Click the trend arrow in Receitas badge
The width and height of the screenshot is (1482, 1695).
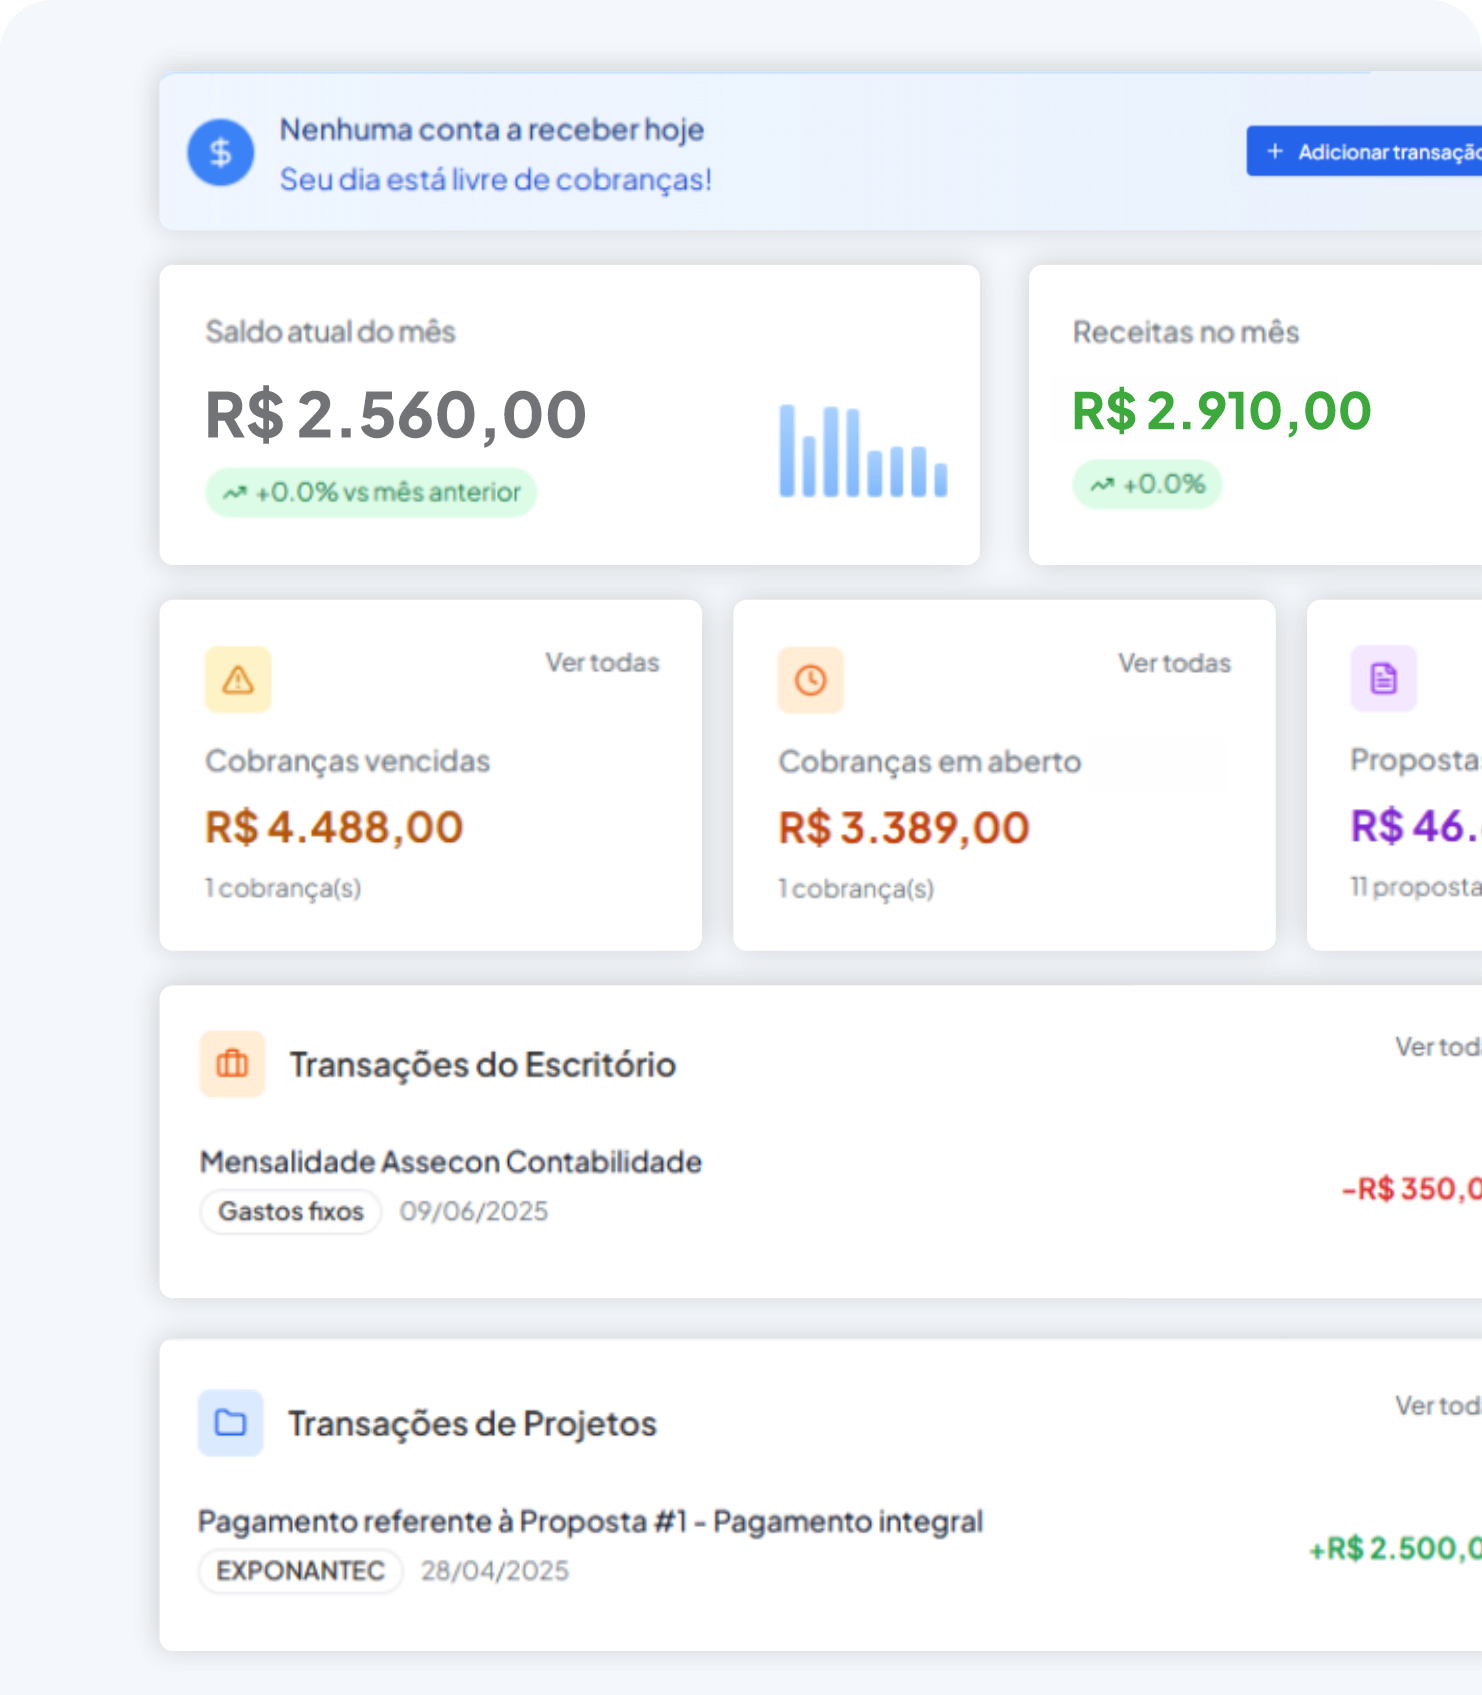[1102, 485]
